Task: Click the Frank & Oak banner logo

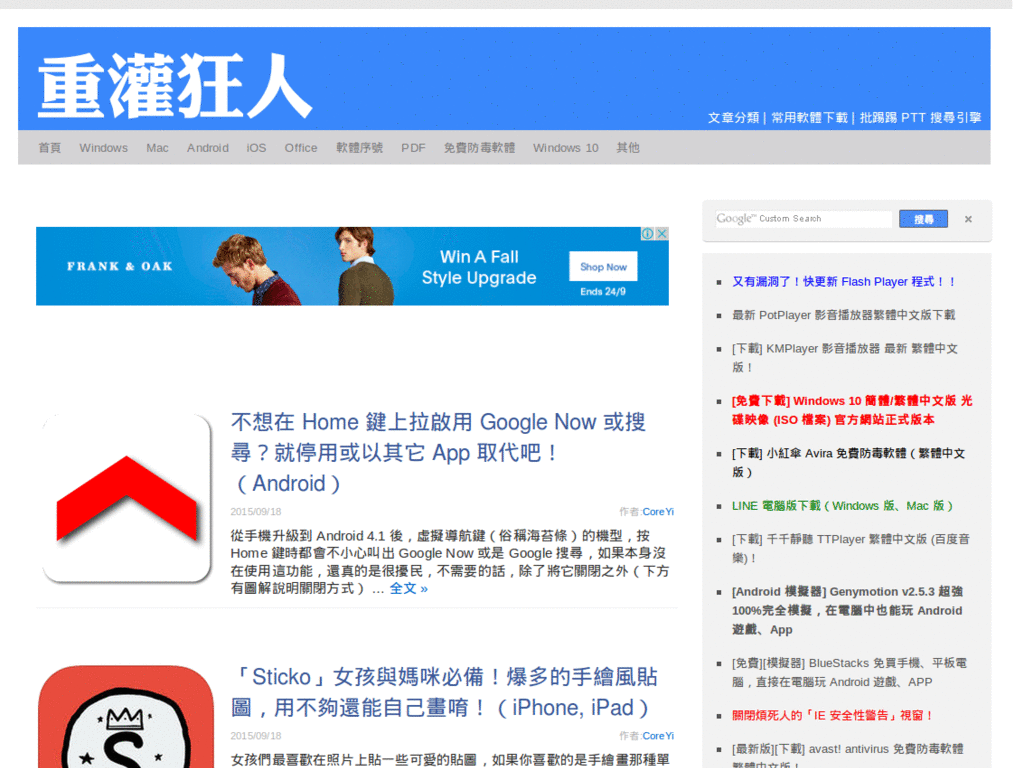Action: (x=120, y=266)
